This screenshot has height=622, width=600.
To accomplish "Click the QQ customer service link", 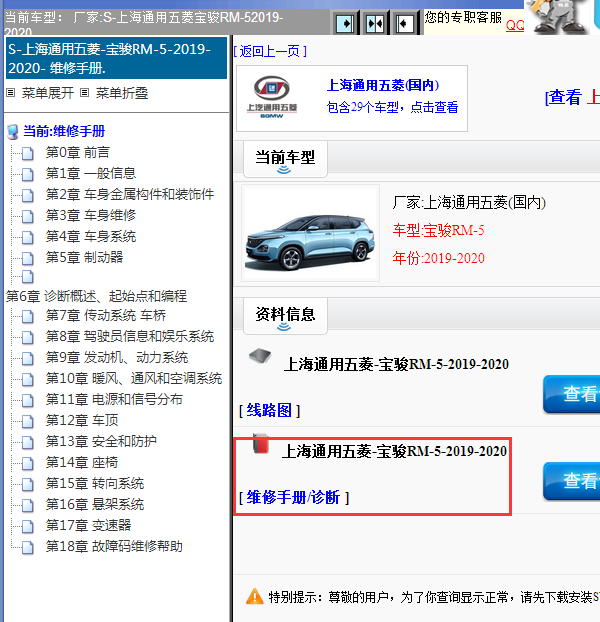I will [515, 26].
